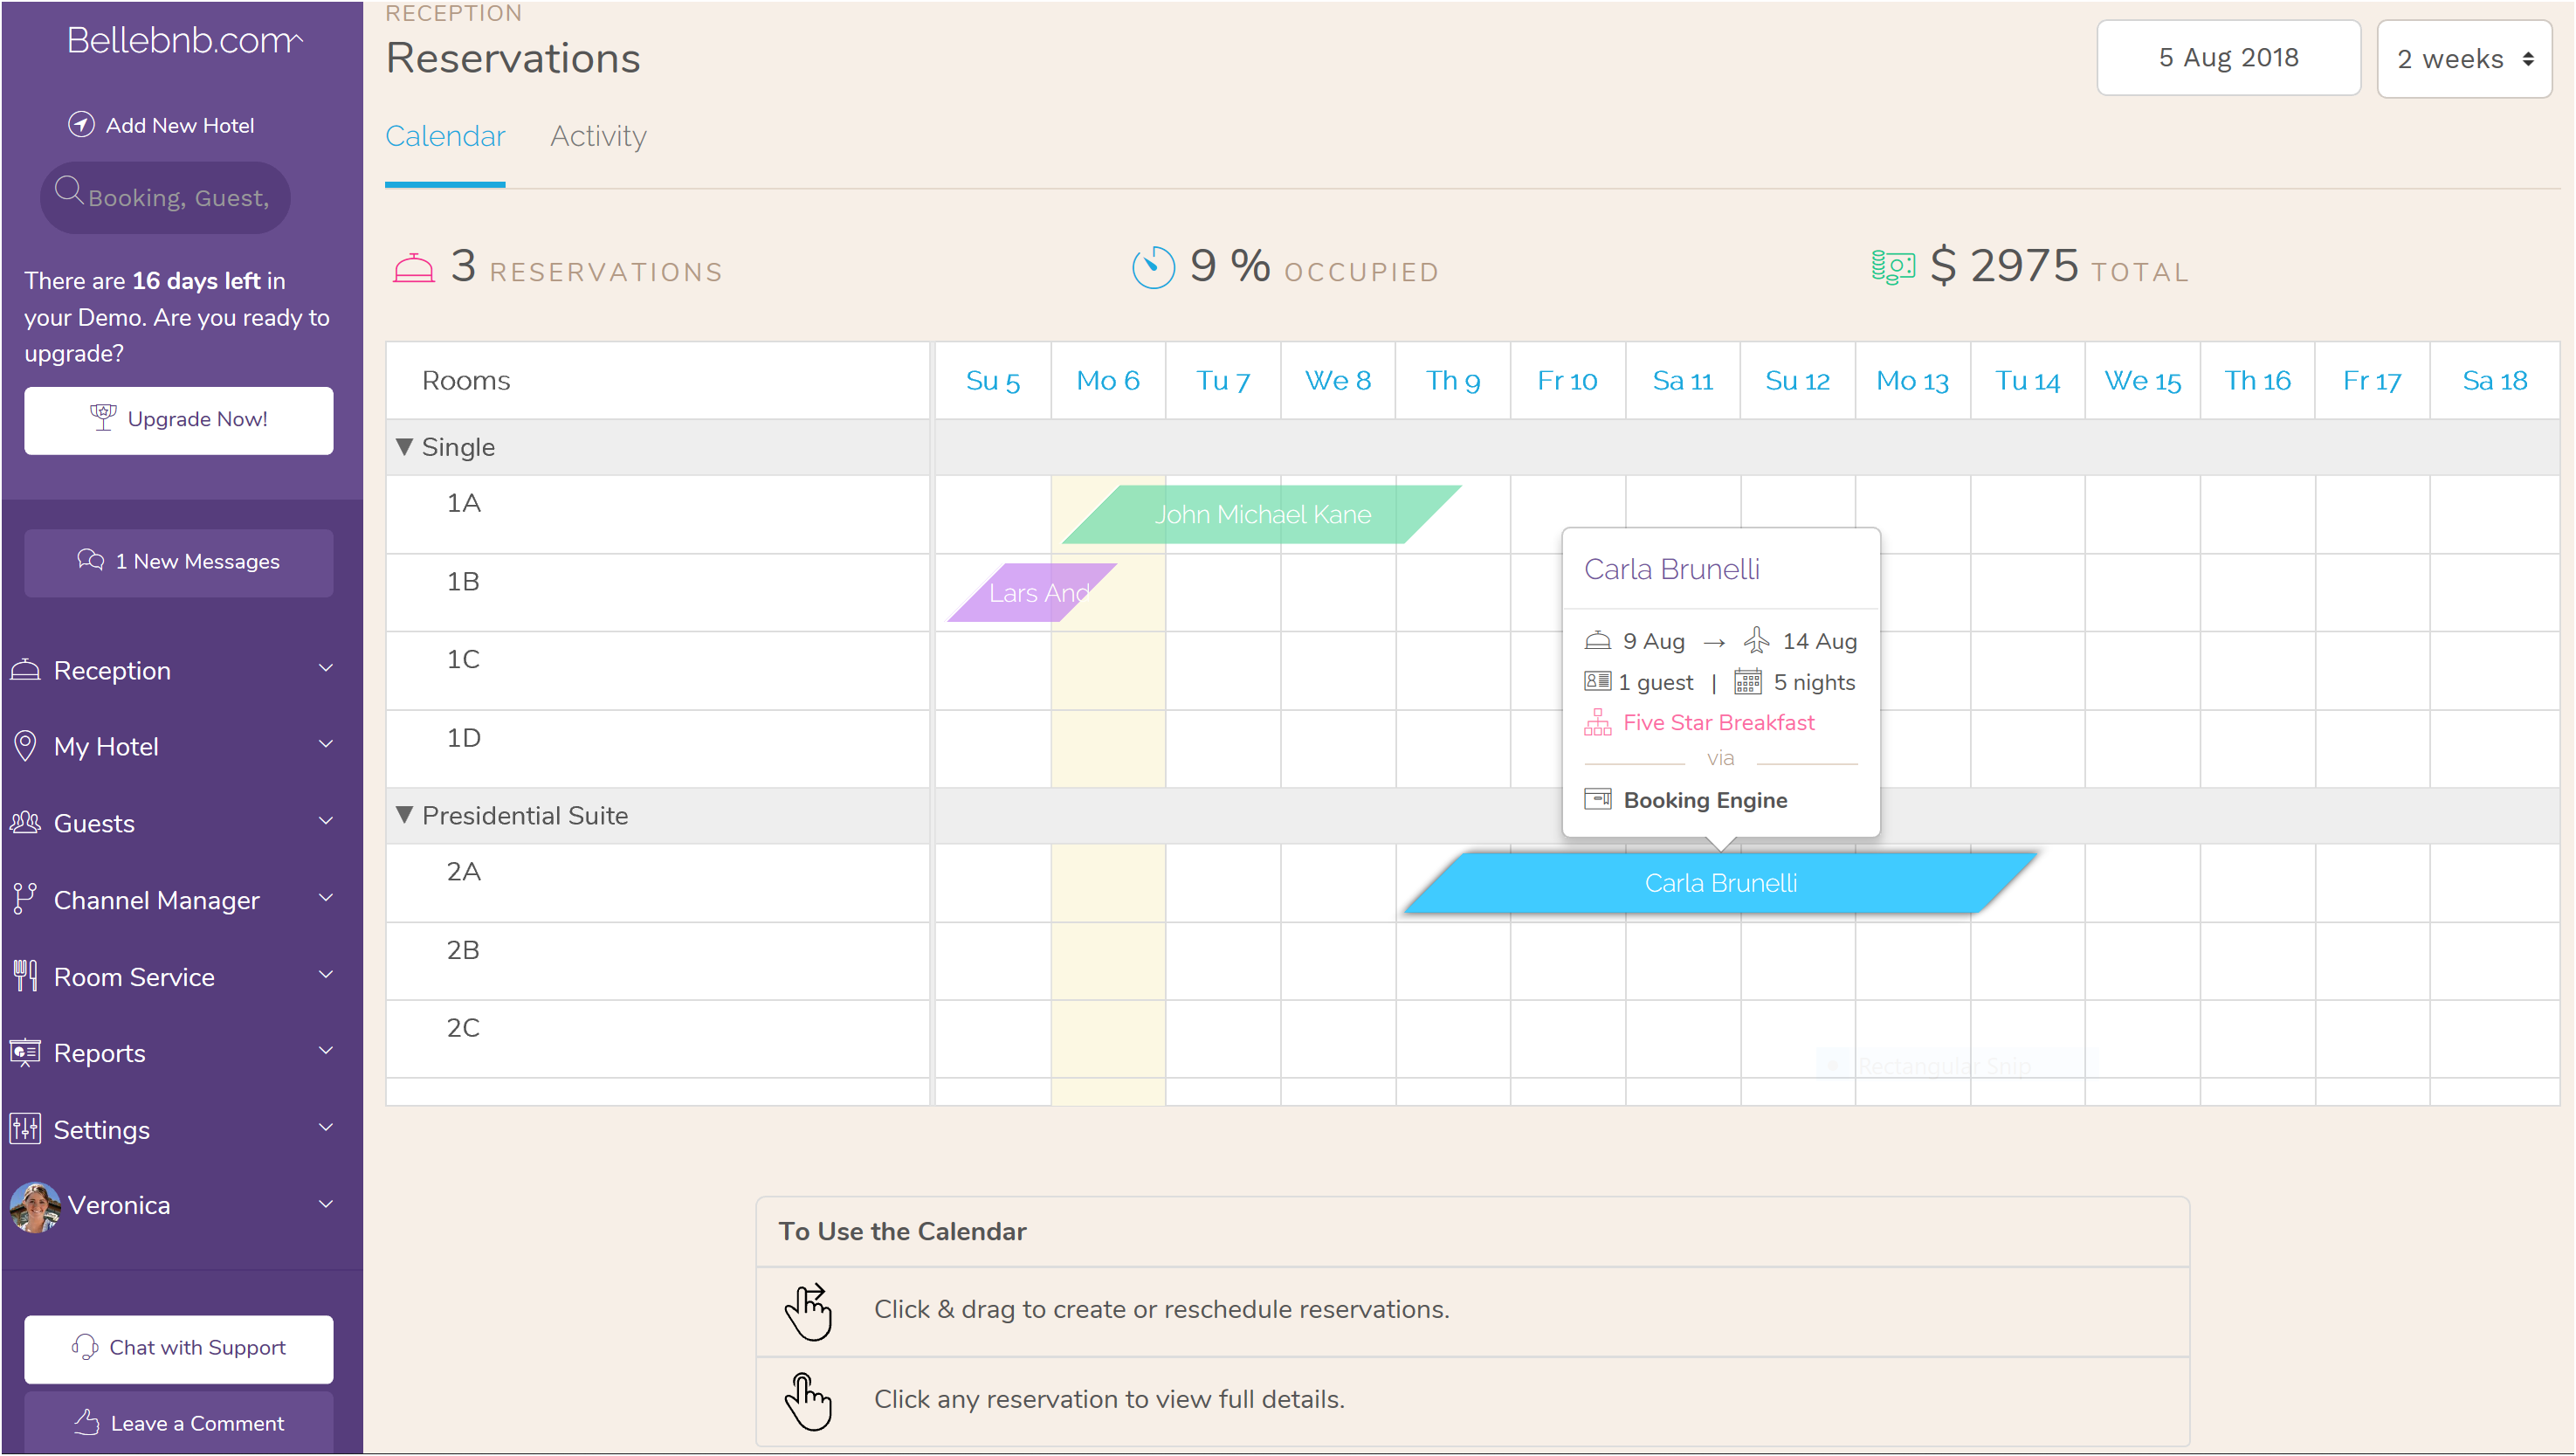Expand the Single room category triangle
Viewport: 2576px width, 1456px height.
tap(403, 445)
